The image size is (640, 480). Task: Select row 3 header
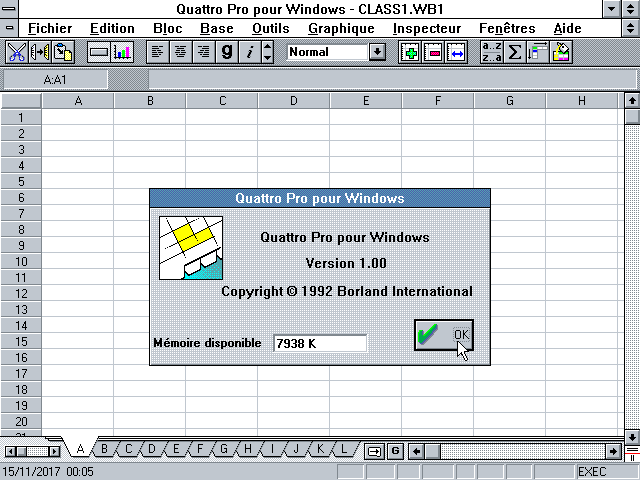pos(21,149)
